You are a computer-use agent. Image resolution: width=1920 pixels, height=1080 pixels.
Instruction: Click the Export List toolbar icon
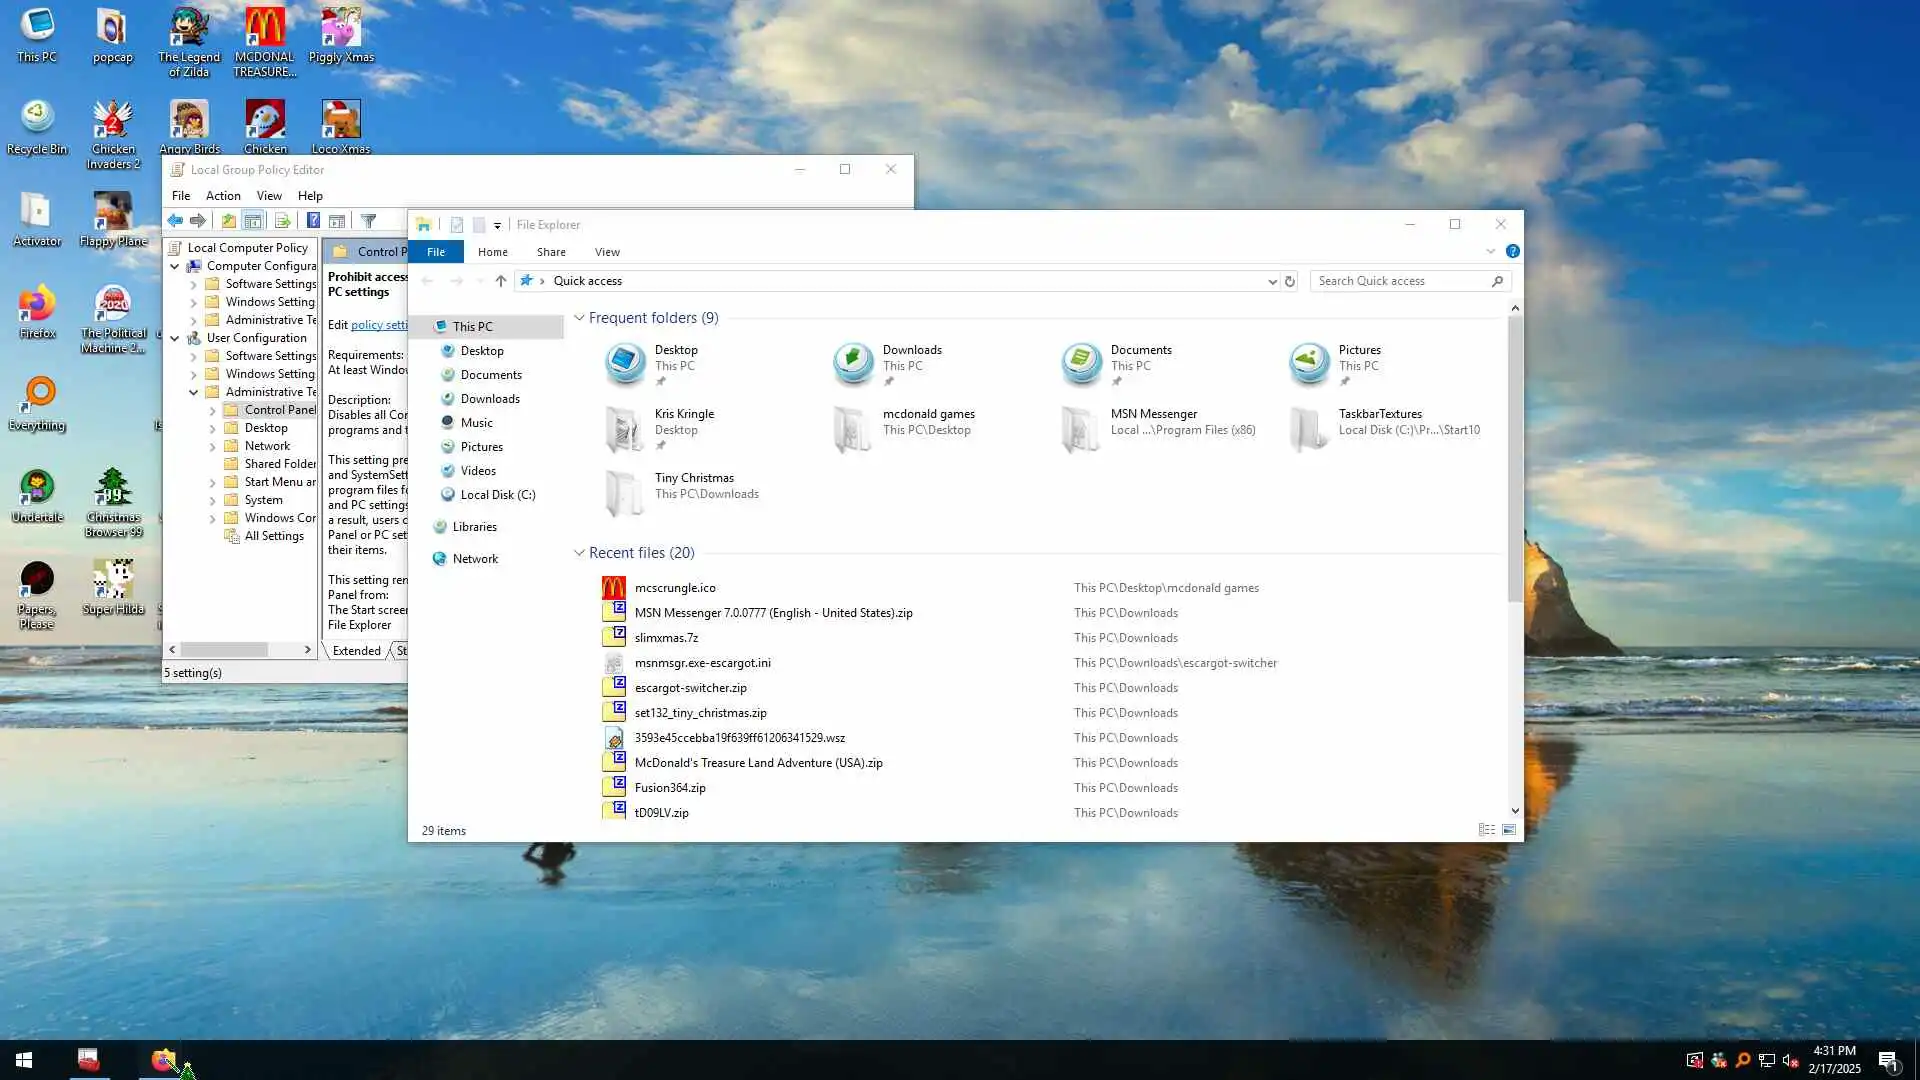click(282, 221)
